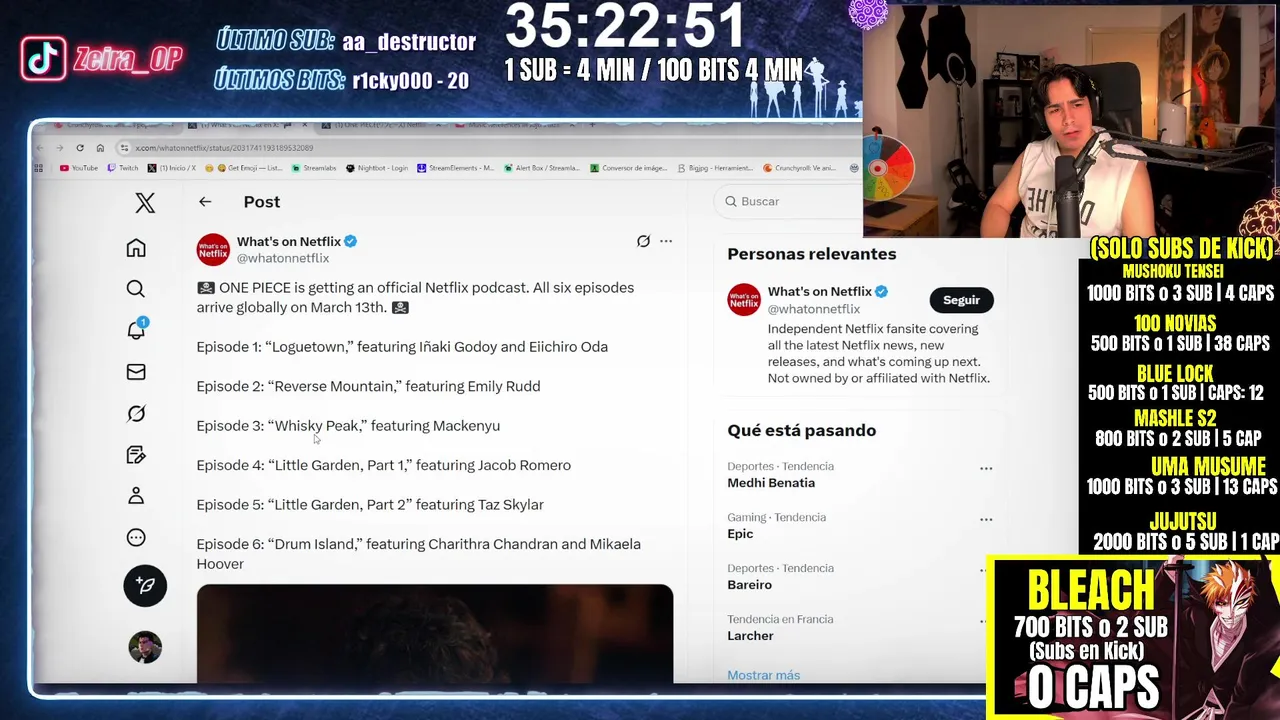
Task: Open Get Emoji bookmark
Action: point(244,168)
